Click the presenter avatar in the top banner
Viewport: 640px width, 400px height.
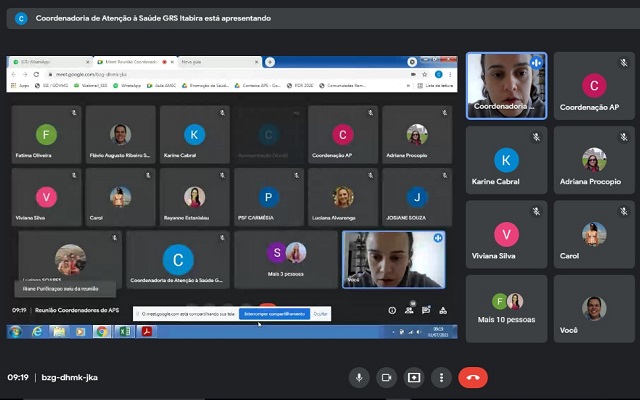(21, 18)
